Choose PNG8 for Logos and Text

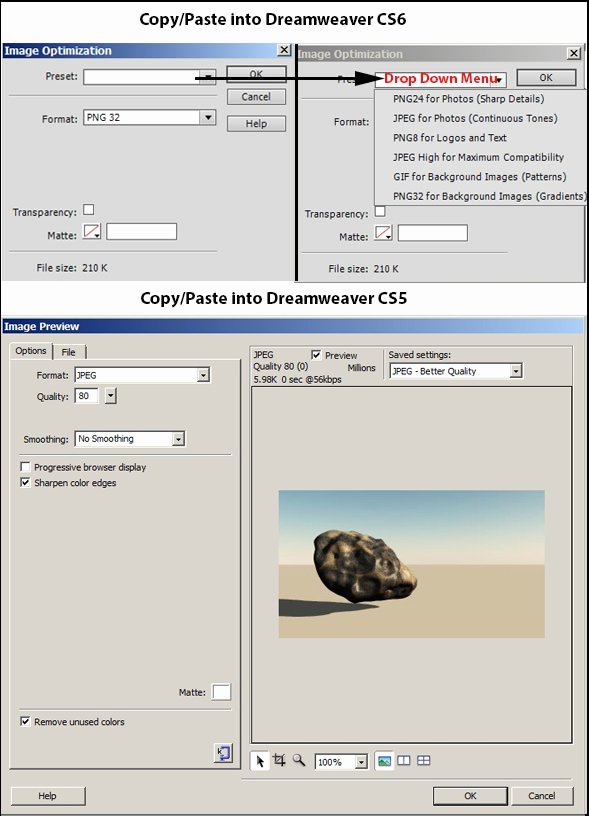pos(450,138)
